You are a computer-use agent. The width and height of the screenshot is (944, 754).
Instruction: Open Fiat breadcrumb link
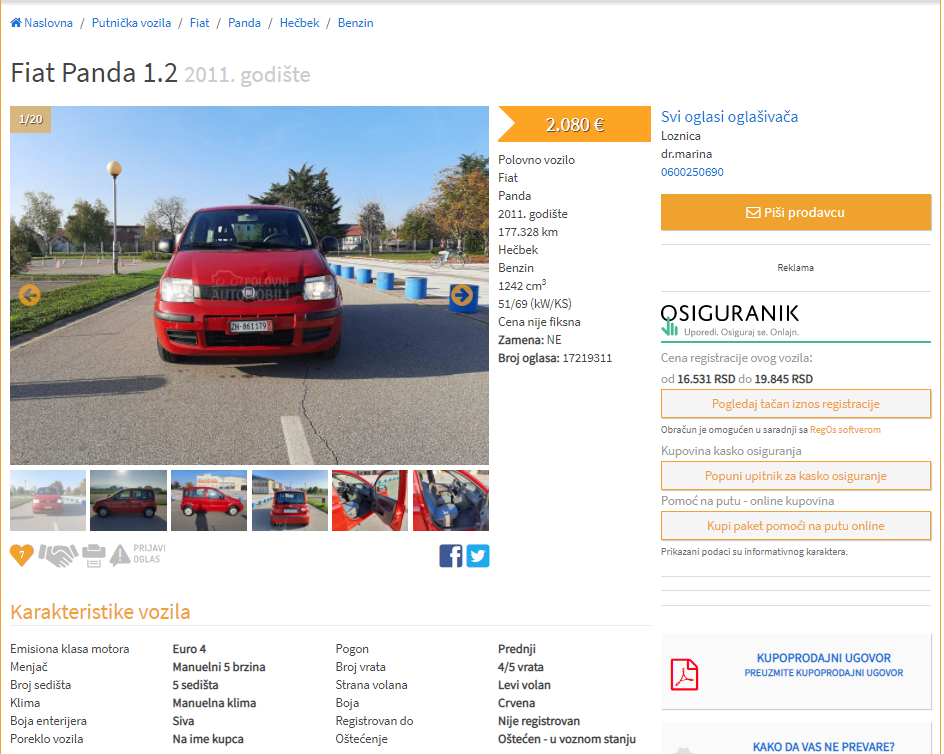click(x=199, y=23)
